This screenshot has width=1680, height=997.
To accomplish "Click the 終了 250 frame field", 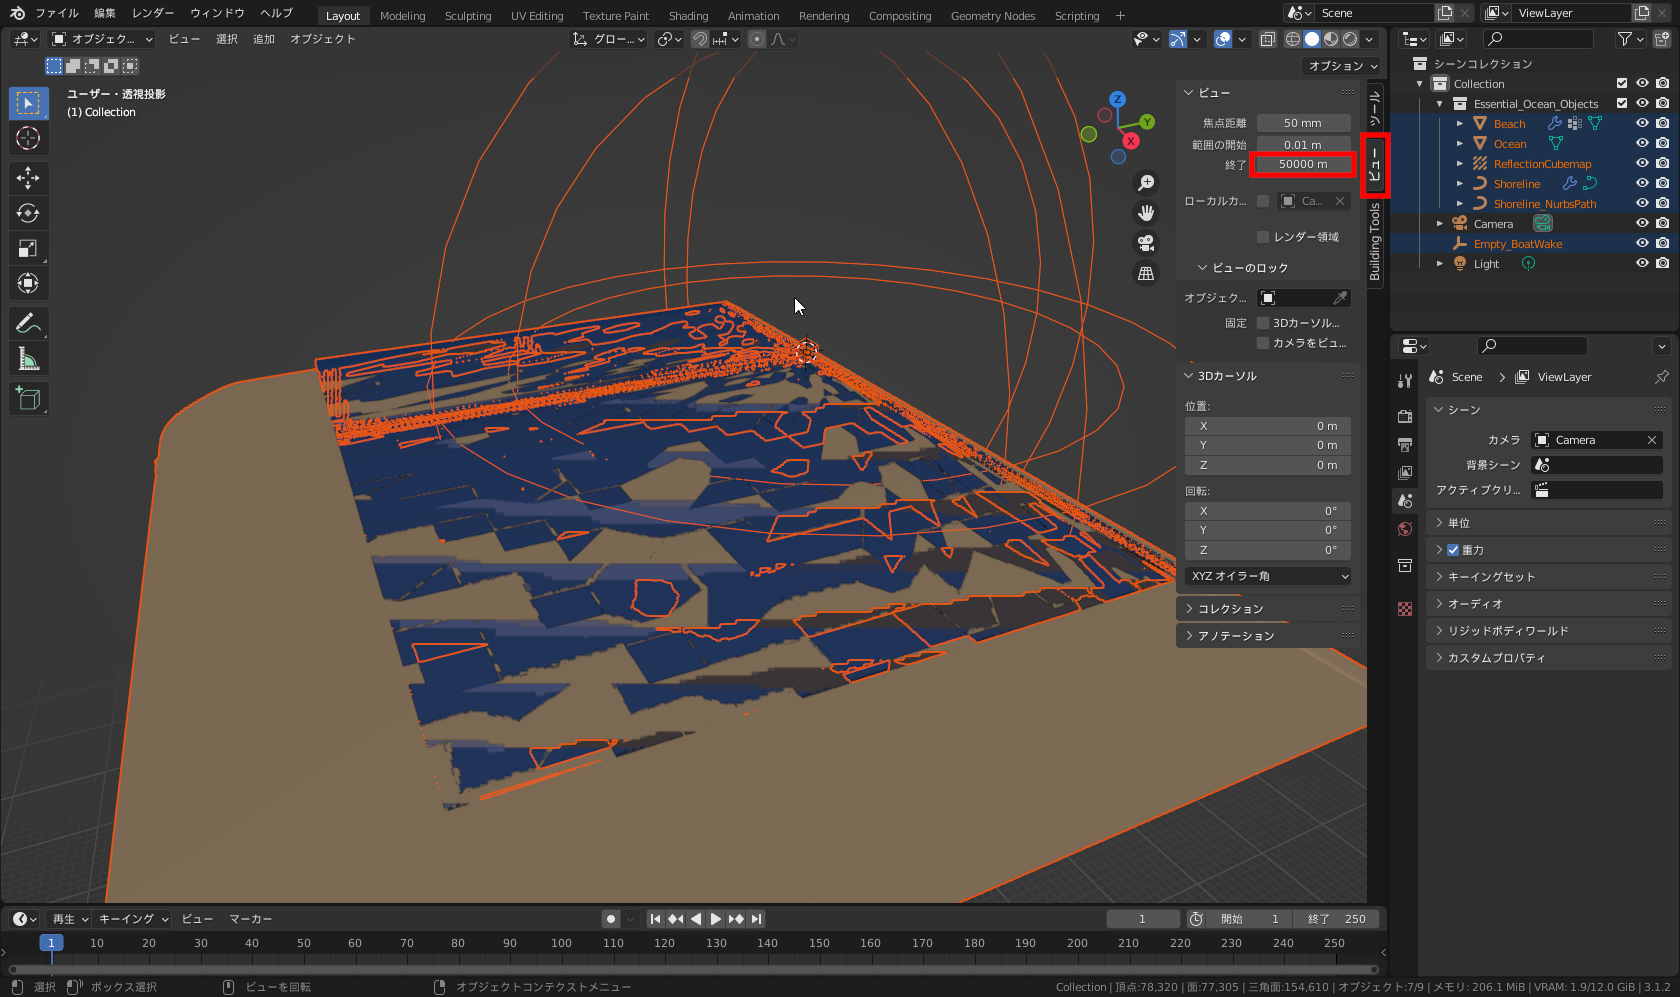I will coord(1336,918).
